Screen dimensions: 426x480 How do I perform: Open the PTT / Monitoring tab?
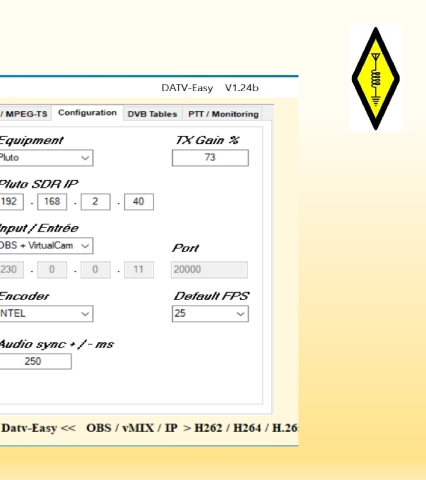pos(223,114)
